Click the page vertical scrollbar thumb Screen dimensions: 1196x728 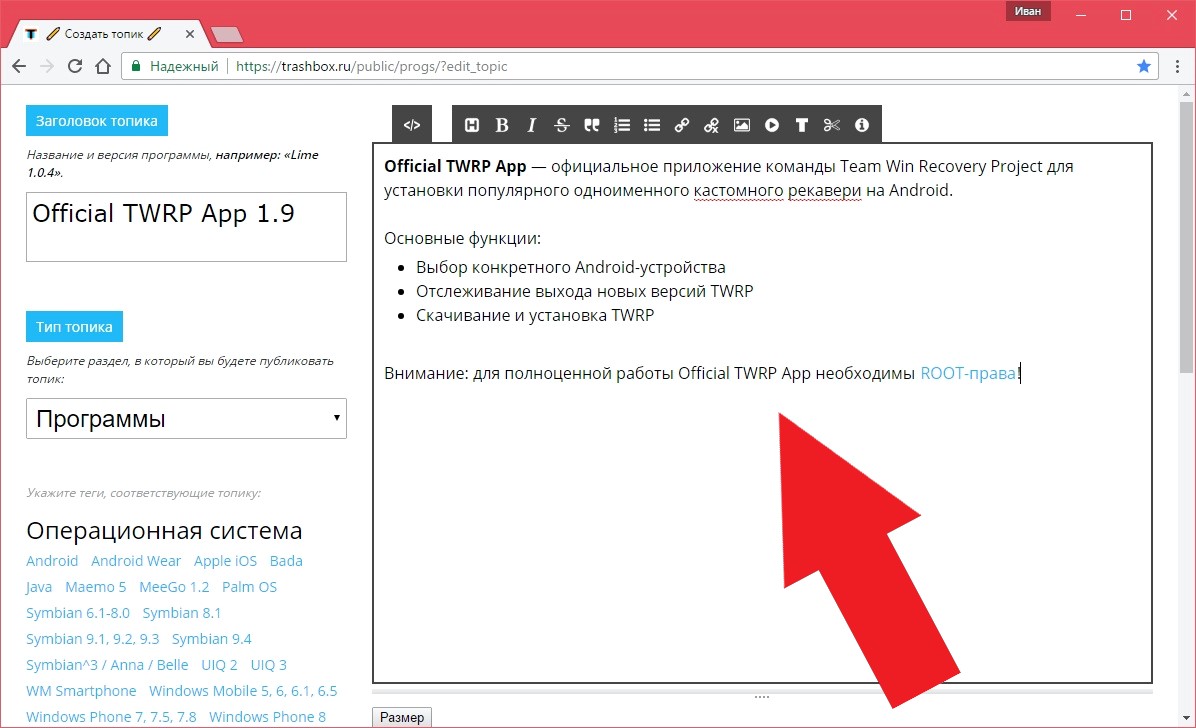[x=1186, y=237]
